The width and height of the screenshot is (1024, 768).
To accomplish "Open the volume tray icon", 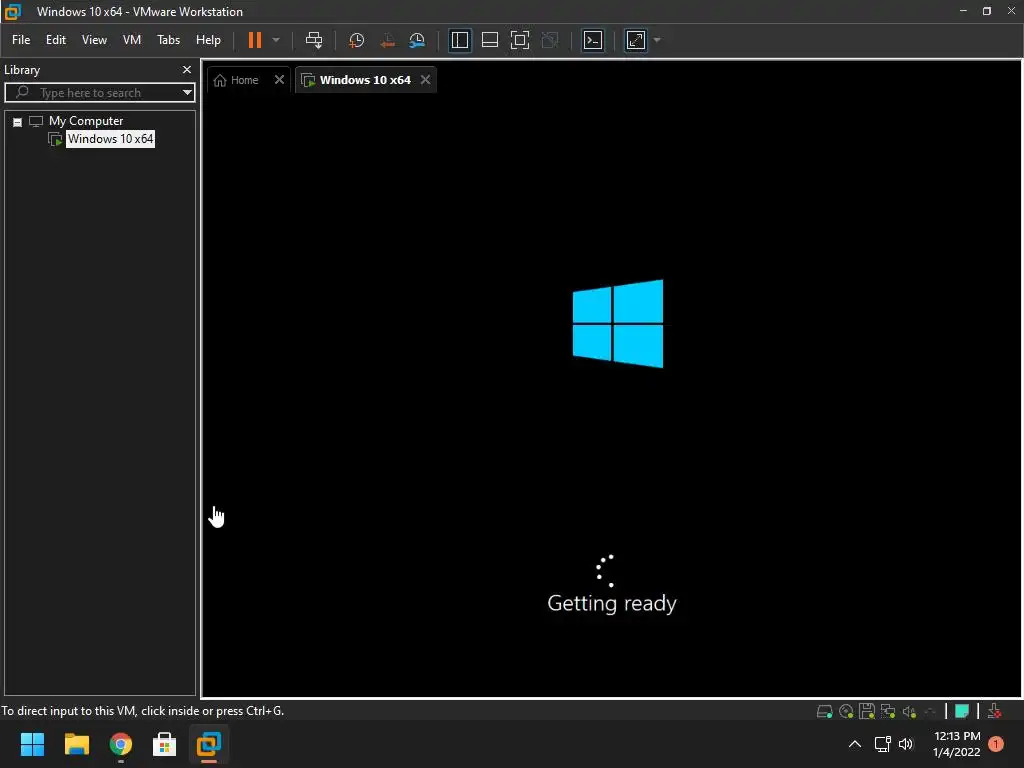I will click(906, 744).
